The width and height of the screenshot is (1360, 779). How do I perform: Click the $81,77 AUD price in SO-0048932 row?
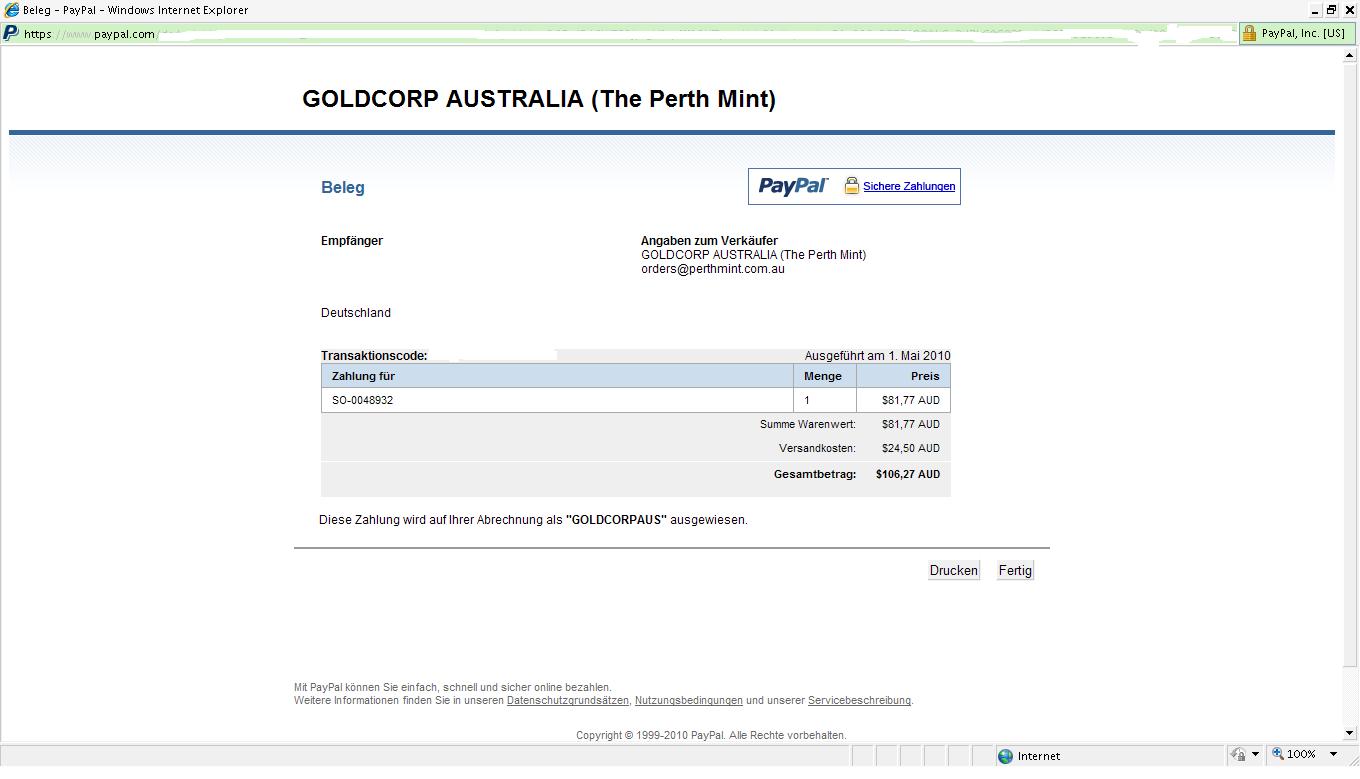[911, 400]
